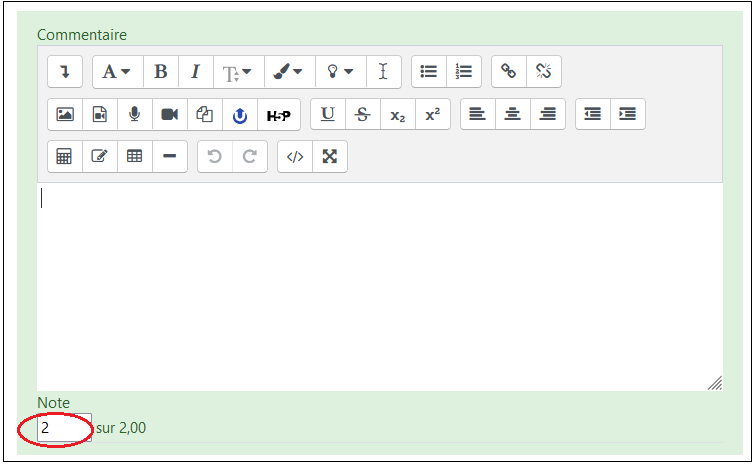Insert a link in the comment
This screenshot has width=755, height=464.
[x=509, y=72]
